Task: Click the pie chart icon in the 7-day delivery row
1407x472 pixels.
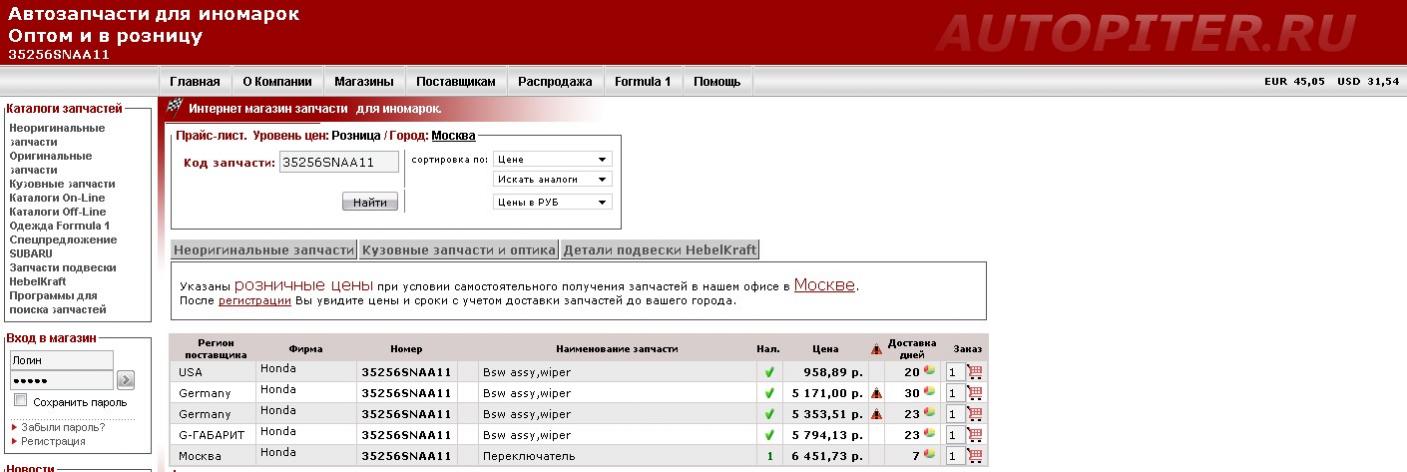Action: point(929,455)
